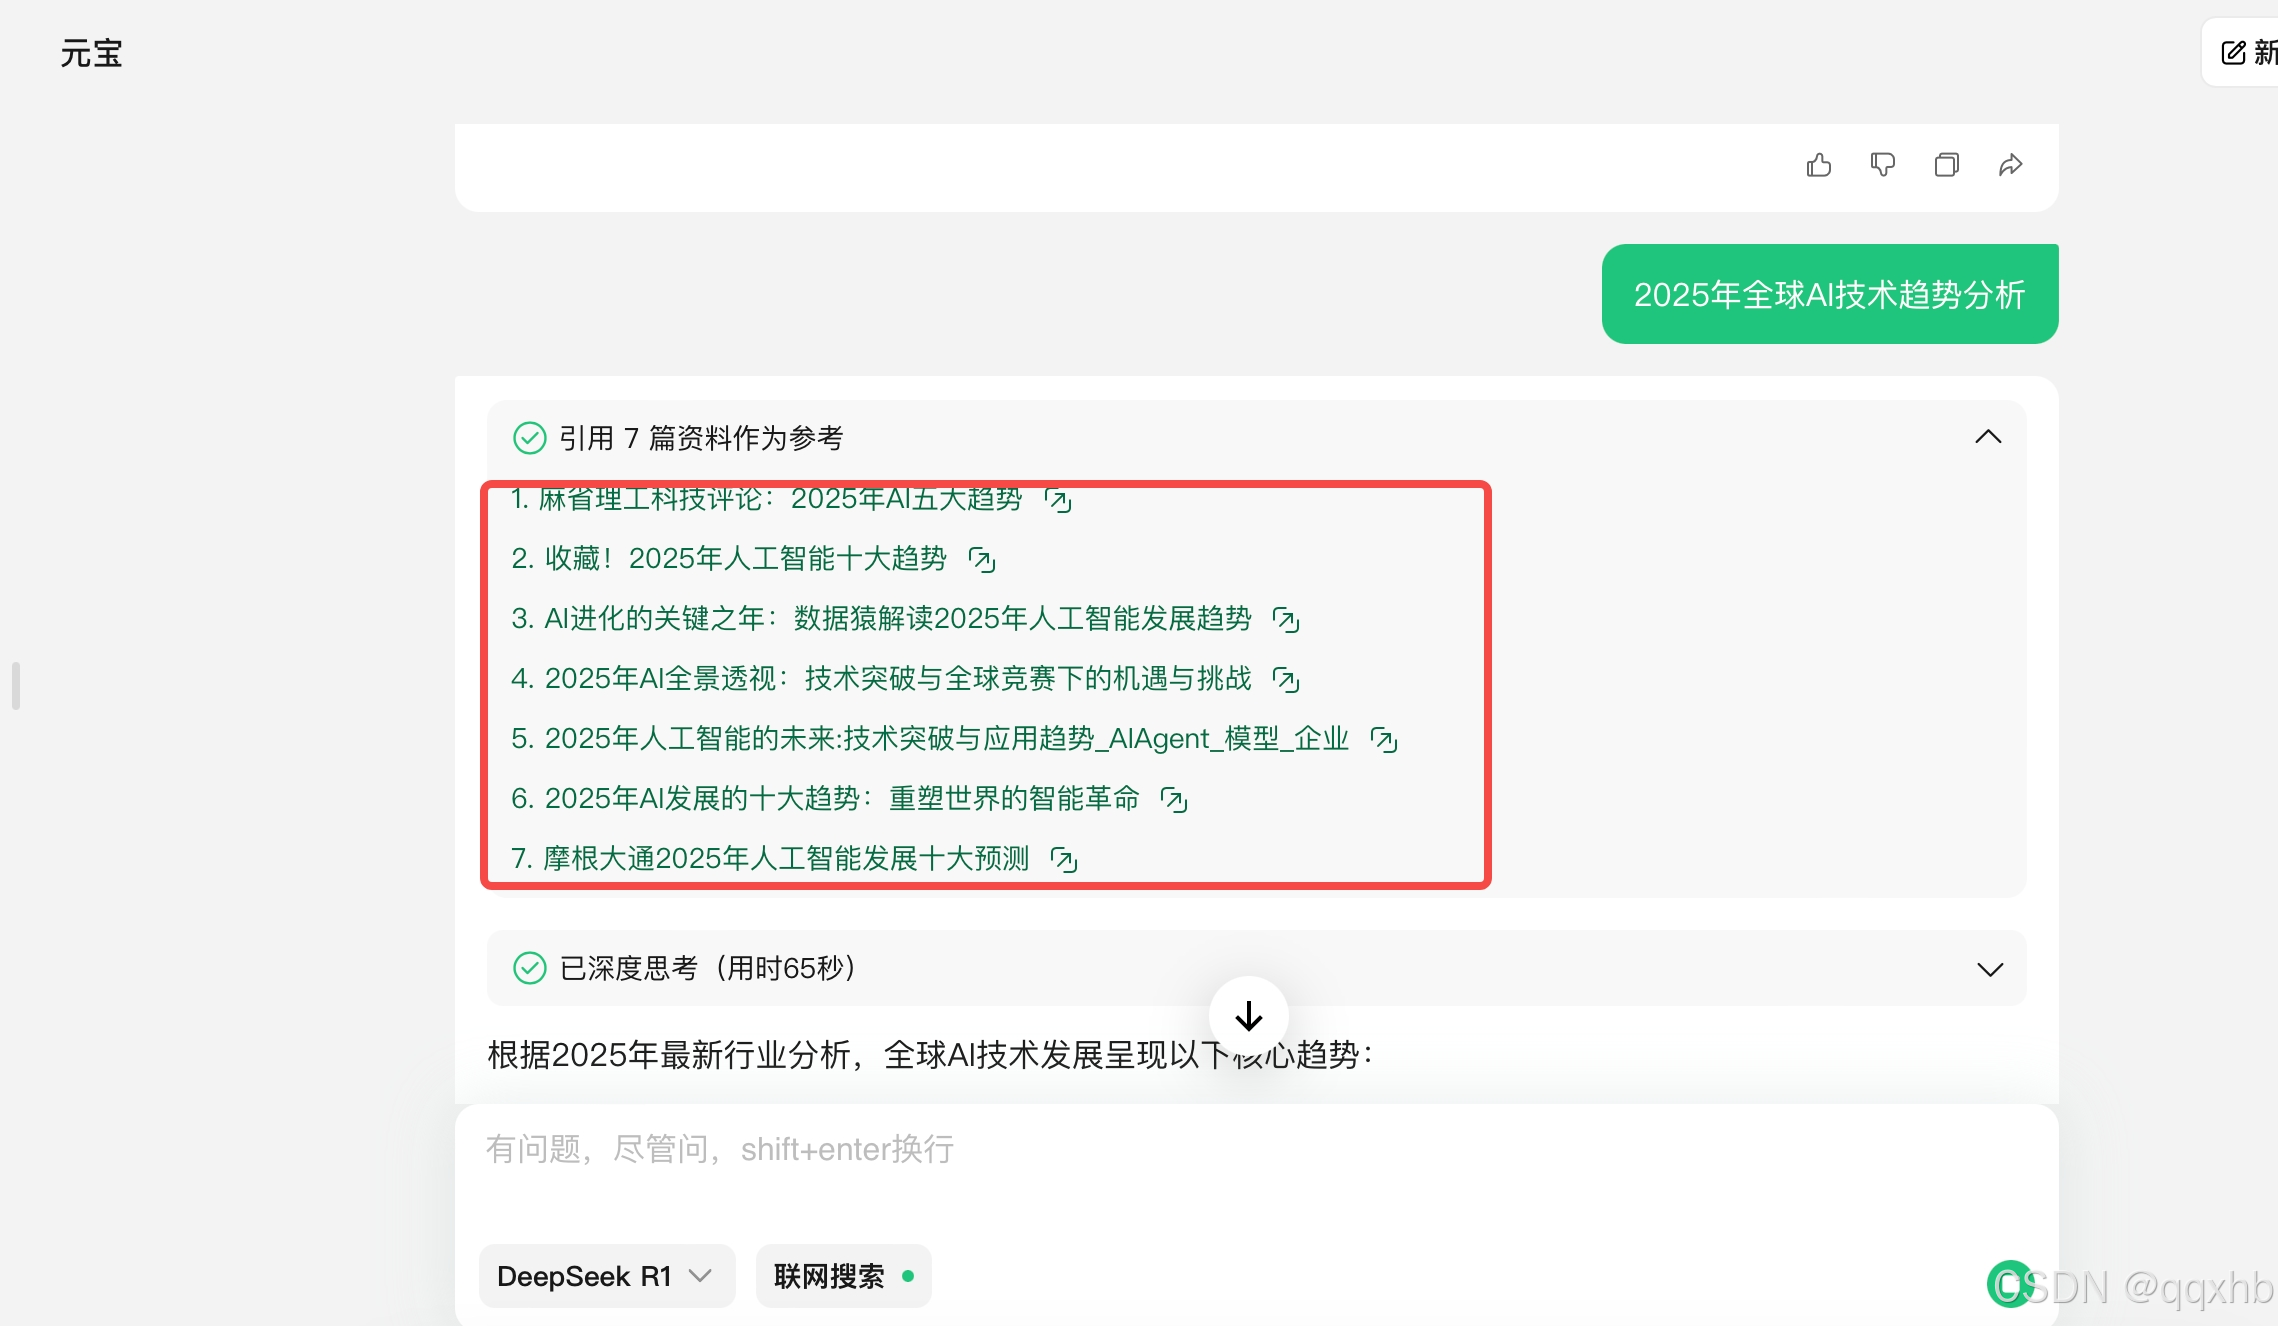This screenshot has width=2278, height=1326.
Task: Collapse the 引用 7 篇资料 references panel
Action: click(1988, 437)
